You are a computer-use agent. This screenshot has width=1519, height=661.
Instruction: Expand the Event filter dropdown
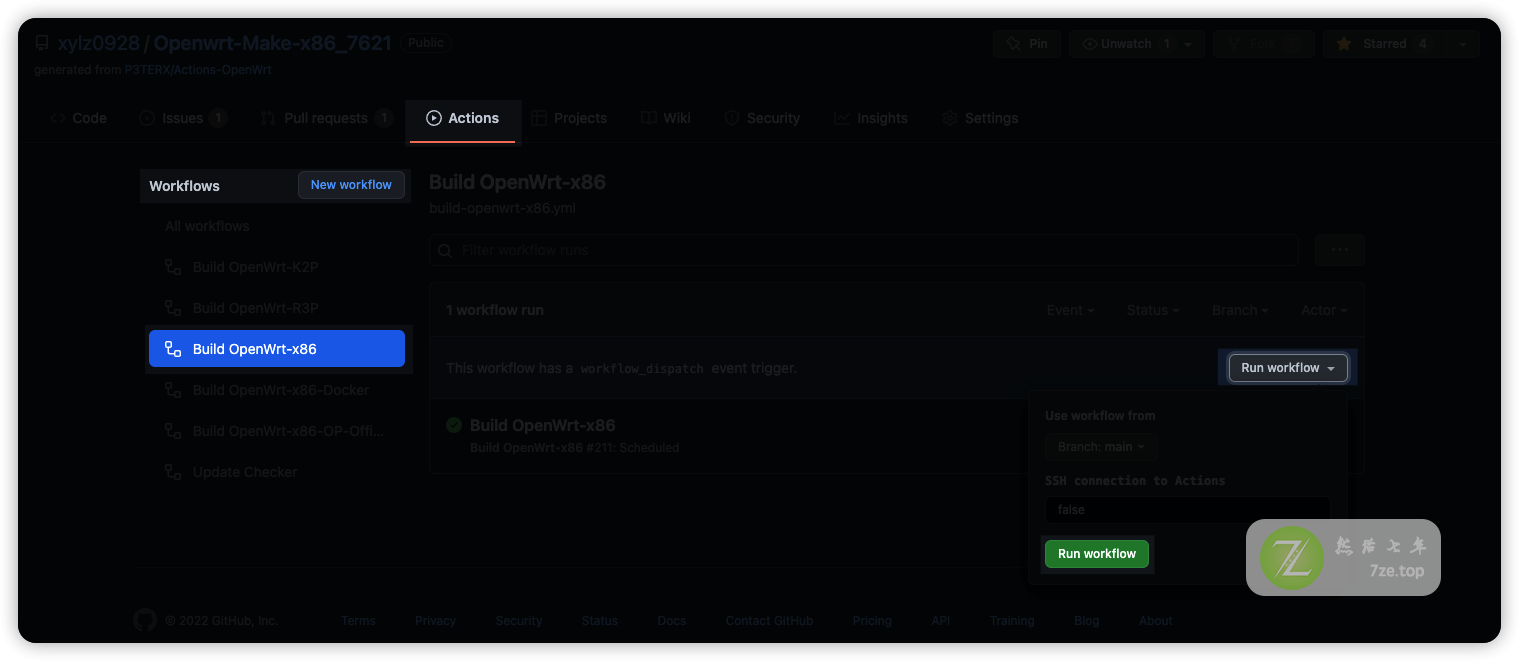1069,310
